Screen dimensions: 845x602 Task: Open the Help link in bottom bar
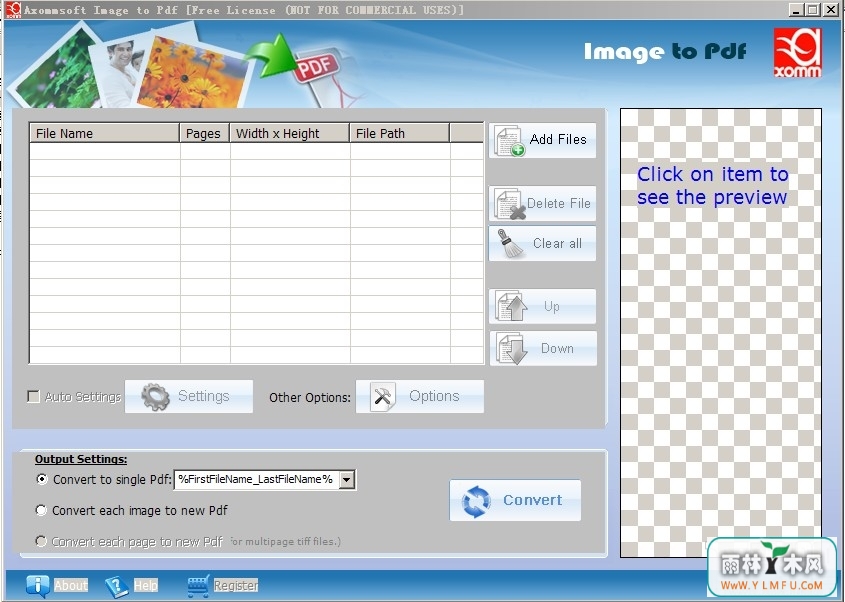(146, 585)
